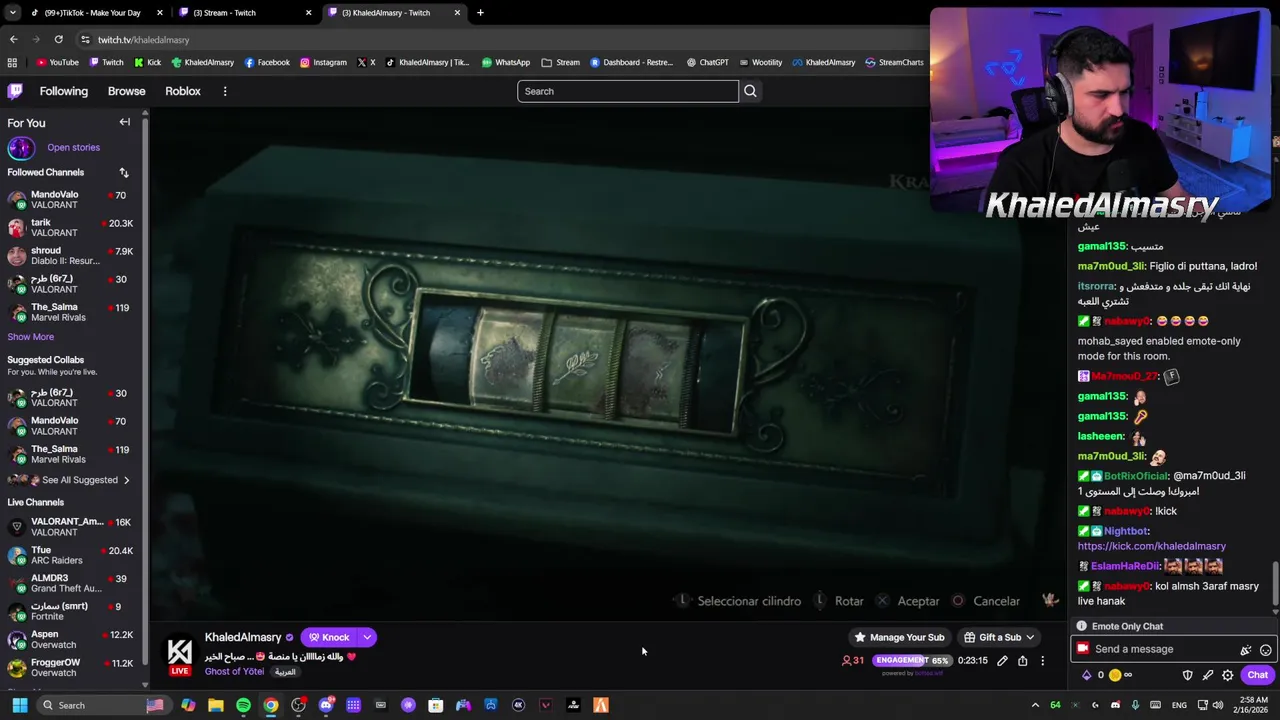Open the stream's three-dot options menu
1280x720 pixels.
tap(1042, 661)
